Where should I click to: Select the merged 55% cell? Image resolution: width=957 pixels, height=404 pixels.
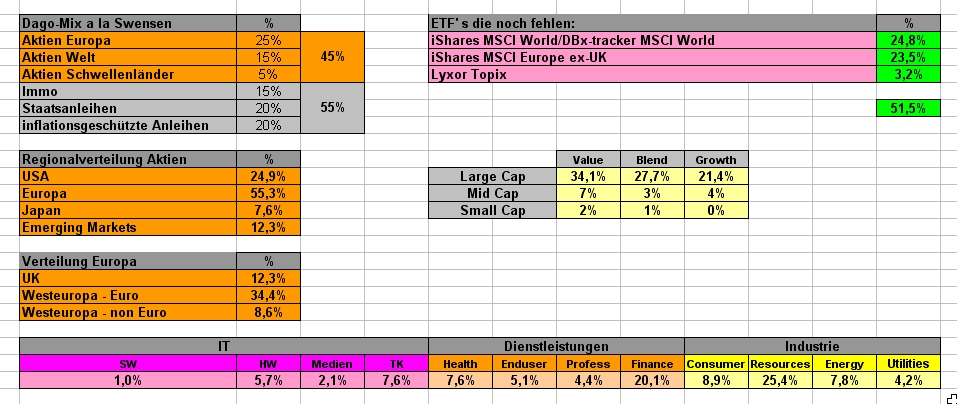pyautogui.click(x=333, y=108)
